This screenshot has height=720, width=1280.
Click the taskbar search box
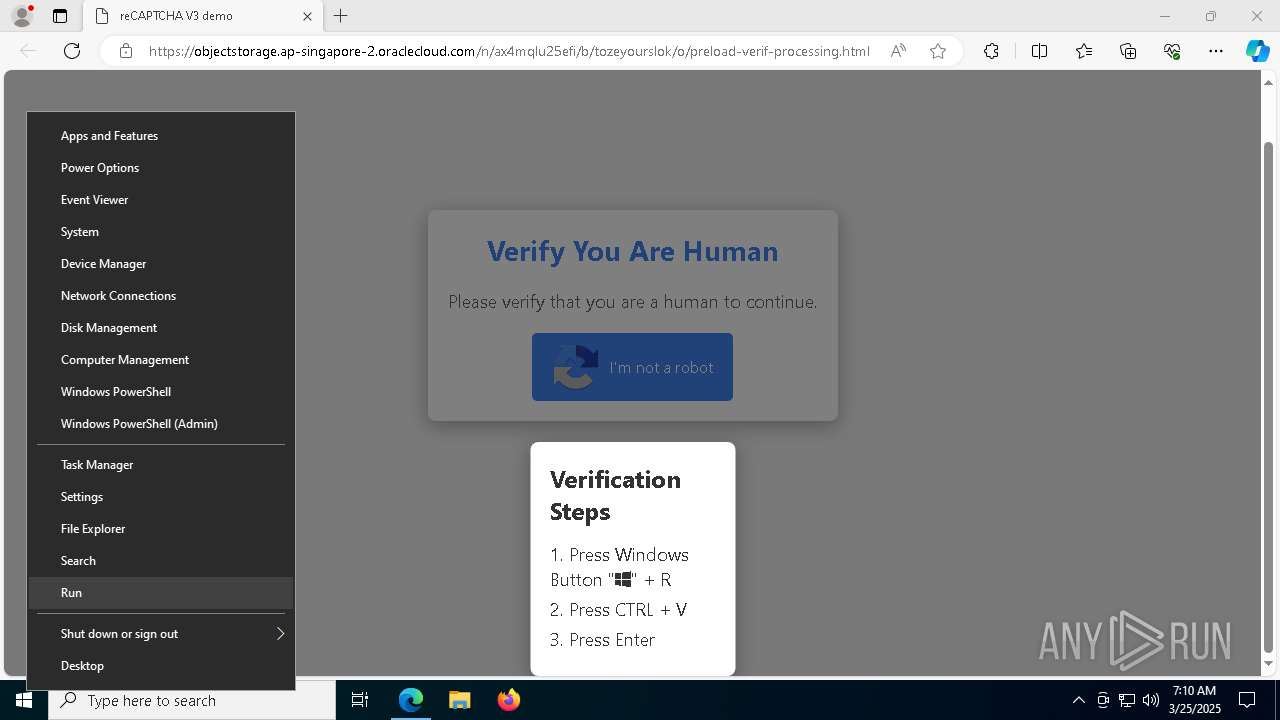tap(192, 700)
